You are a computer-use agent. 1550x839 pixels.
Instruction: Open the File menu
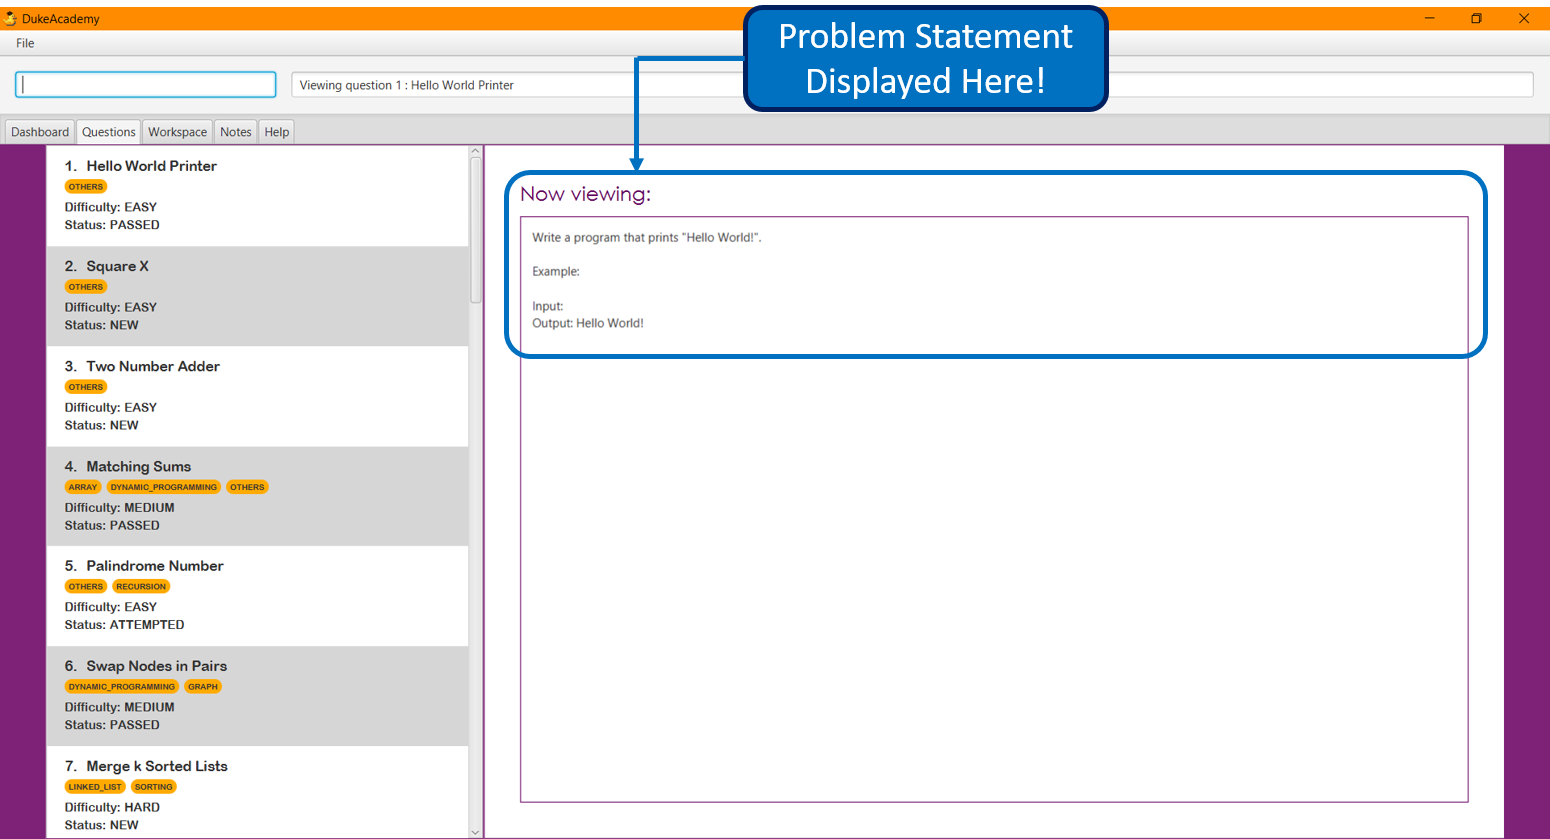click(25, 43)
